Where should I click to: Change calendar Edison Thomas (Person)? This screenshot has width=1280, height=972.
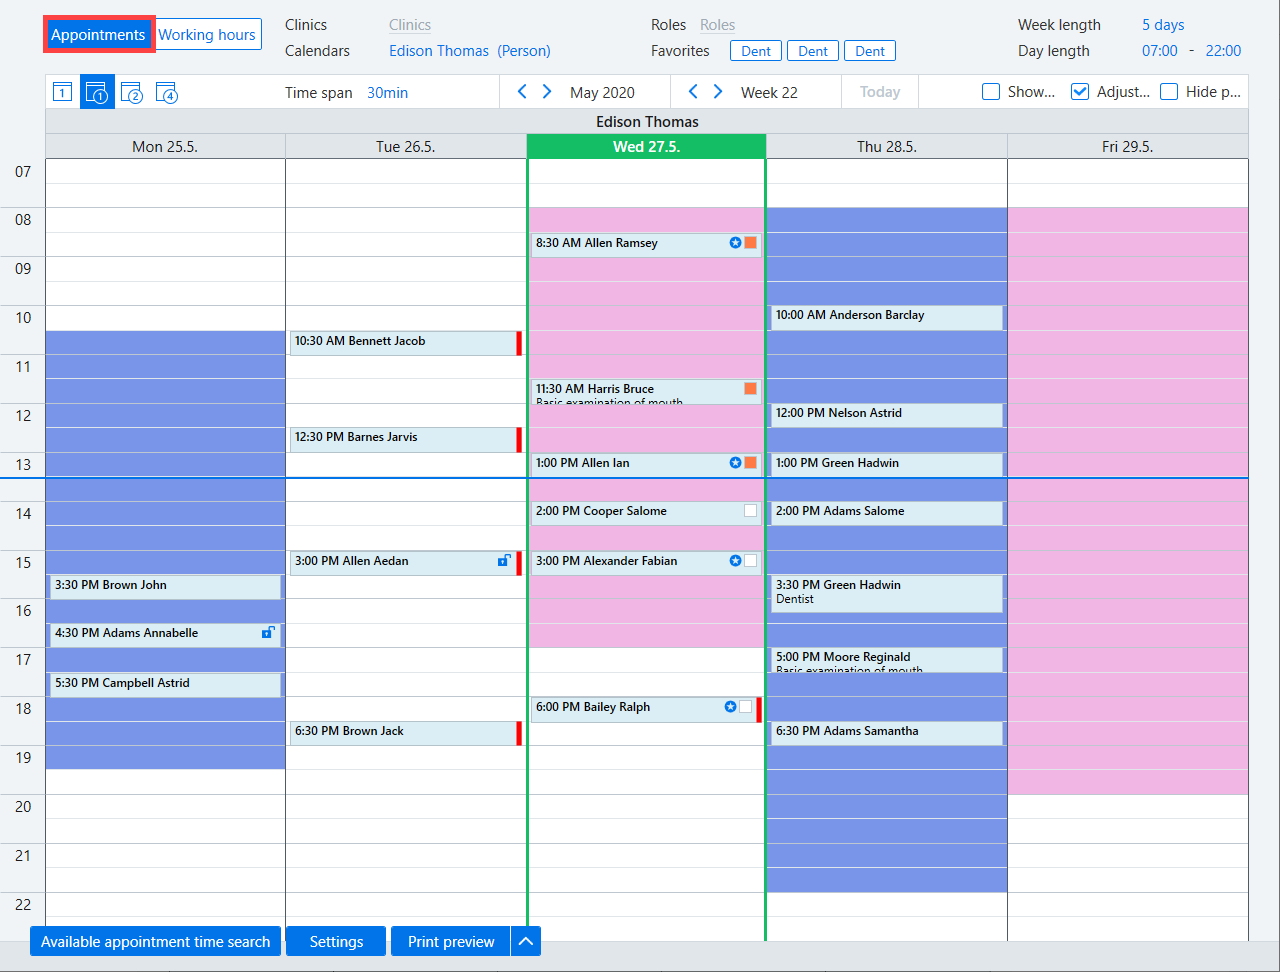point(470,51)
